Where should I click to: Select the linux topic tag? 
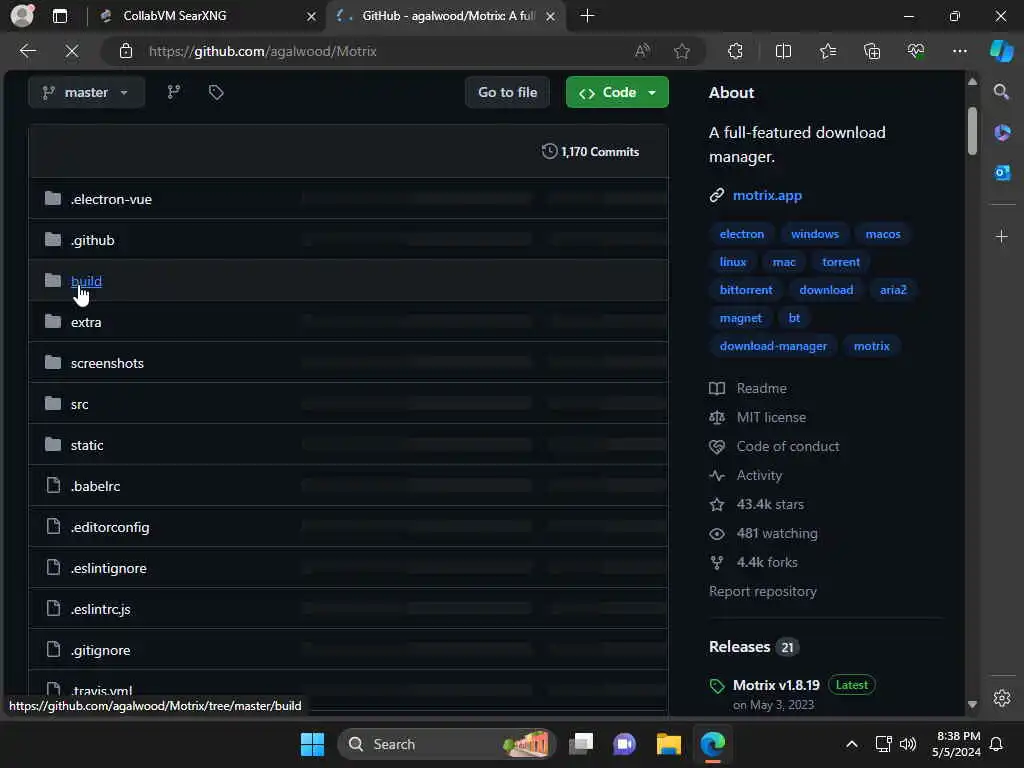(733, 262)
